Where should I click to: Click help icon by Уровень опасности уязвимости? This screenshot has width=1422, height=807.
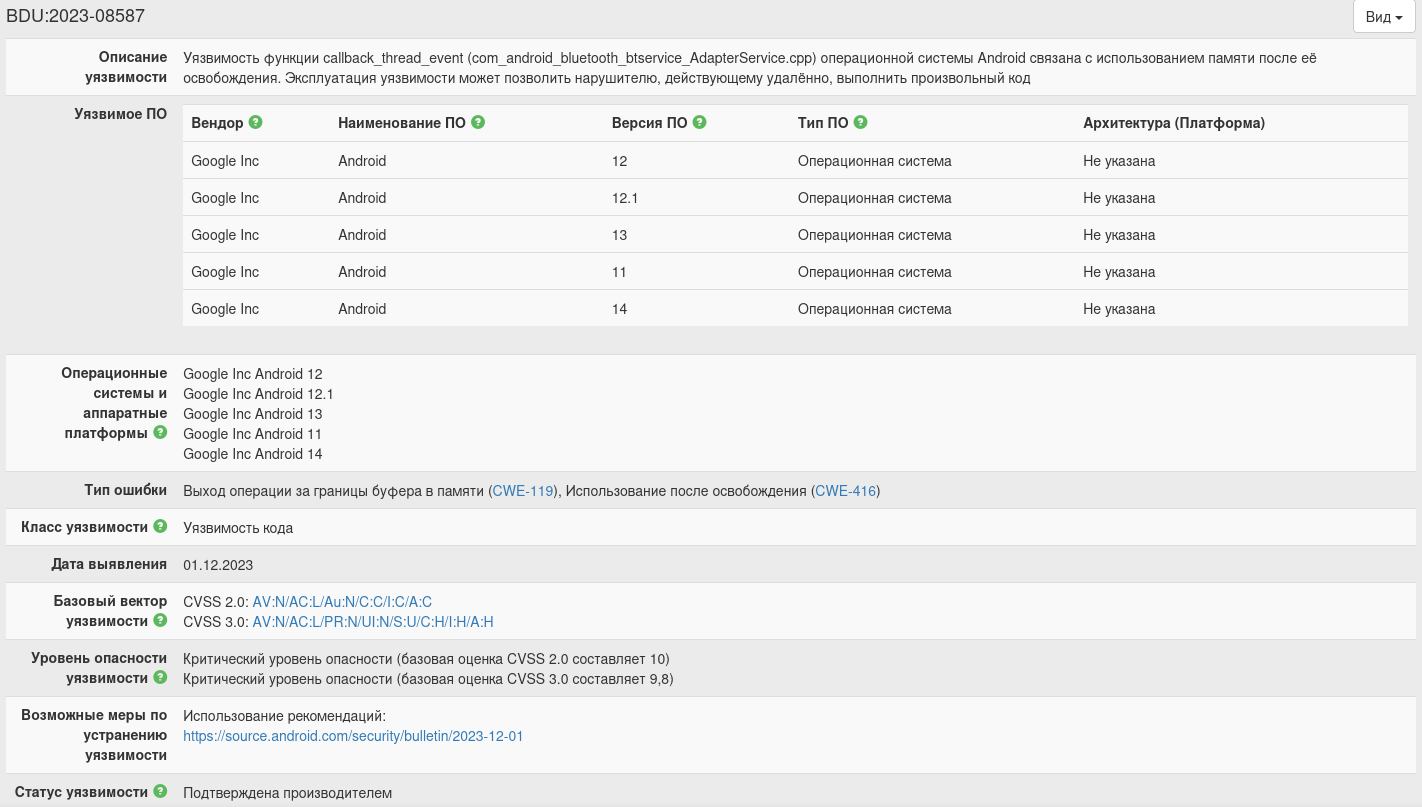pos(160,678)
